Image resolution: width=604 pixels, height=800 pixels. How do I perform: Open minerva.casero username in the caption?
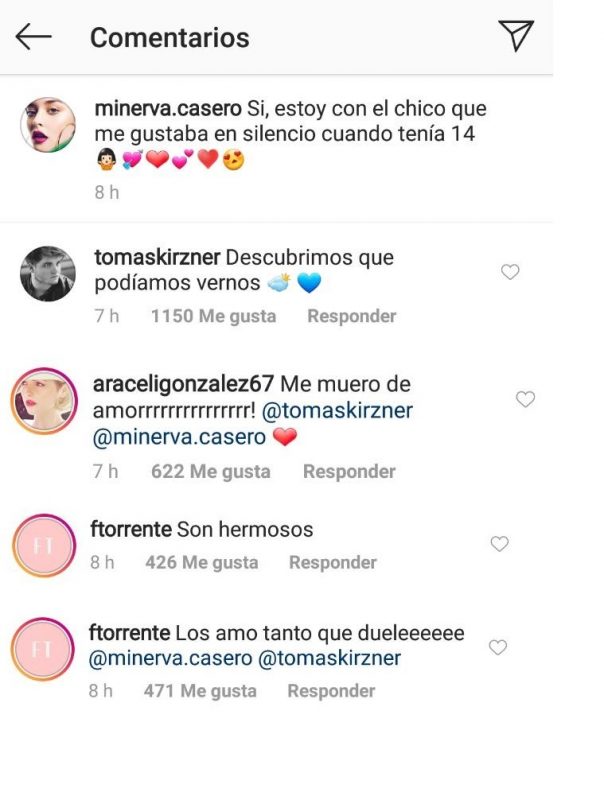coord(168,108)
